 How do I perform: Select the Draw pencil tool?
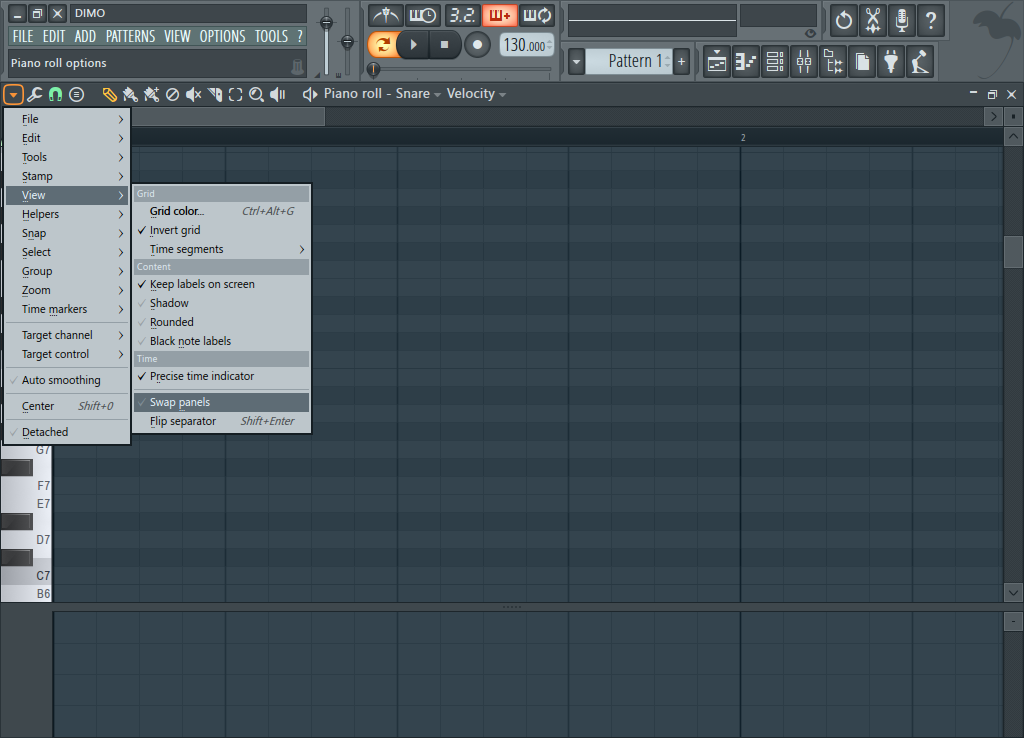109,95
